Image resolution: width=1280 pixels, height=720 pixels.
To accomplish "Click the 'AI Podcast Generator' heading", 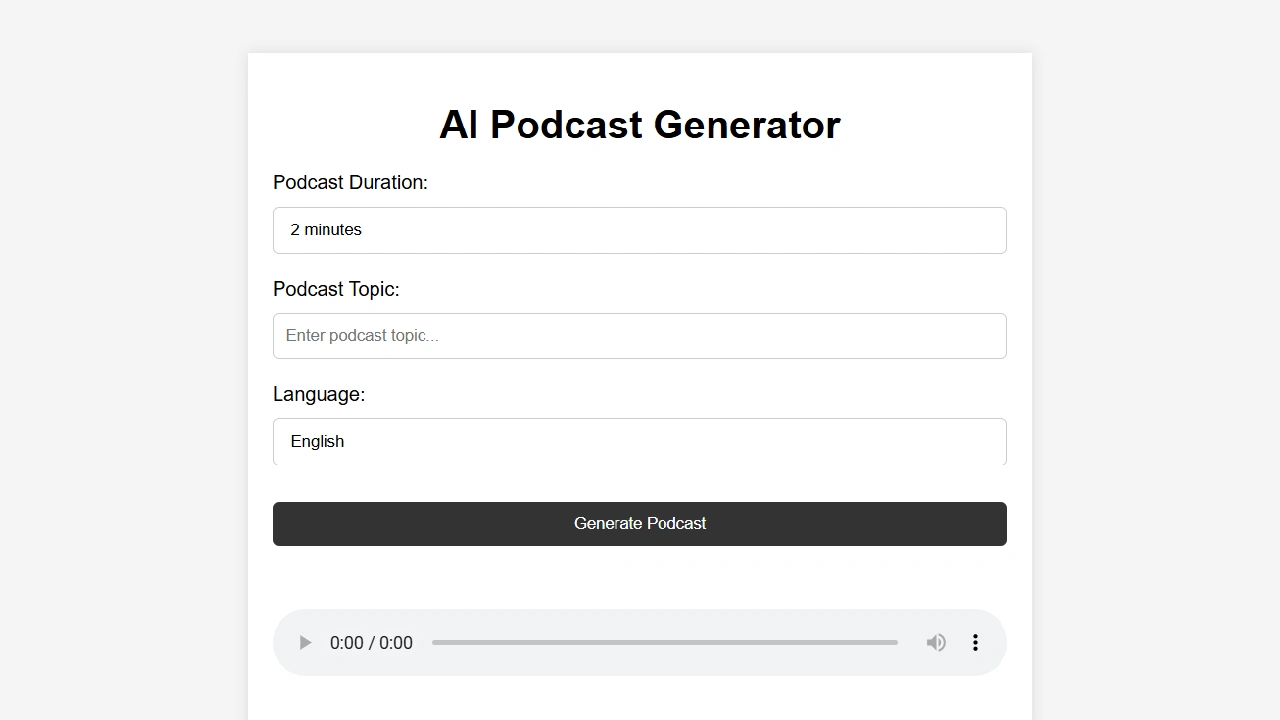I will tap(640, 124).
